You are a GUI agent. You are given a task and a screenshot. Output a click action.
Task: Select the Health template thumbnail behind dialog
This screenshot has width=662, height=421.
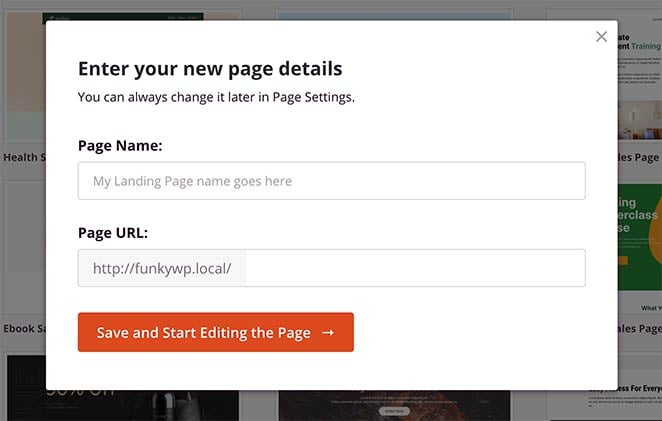[22, 80]
